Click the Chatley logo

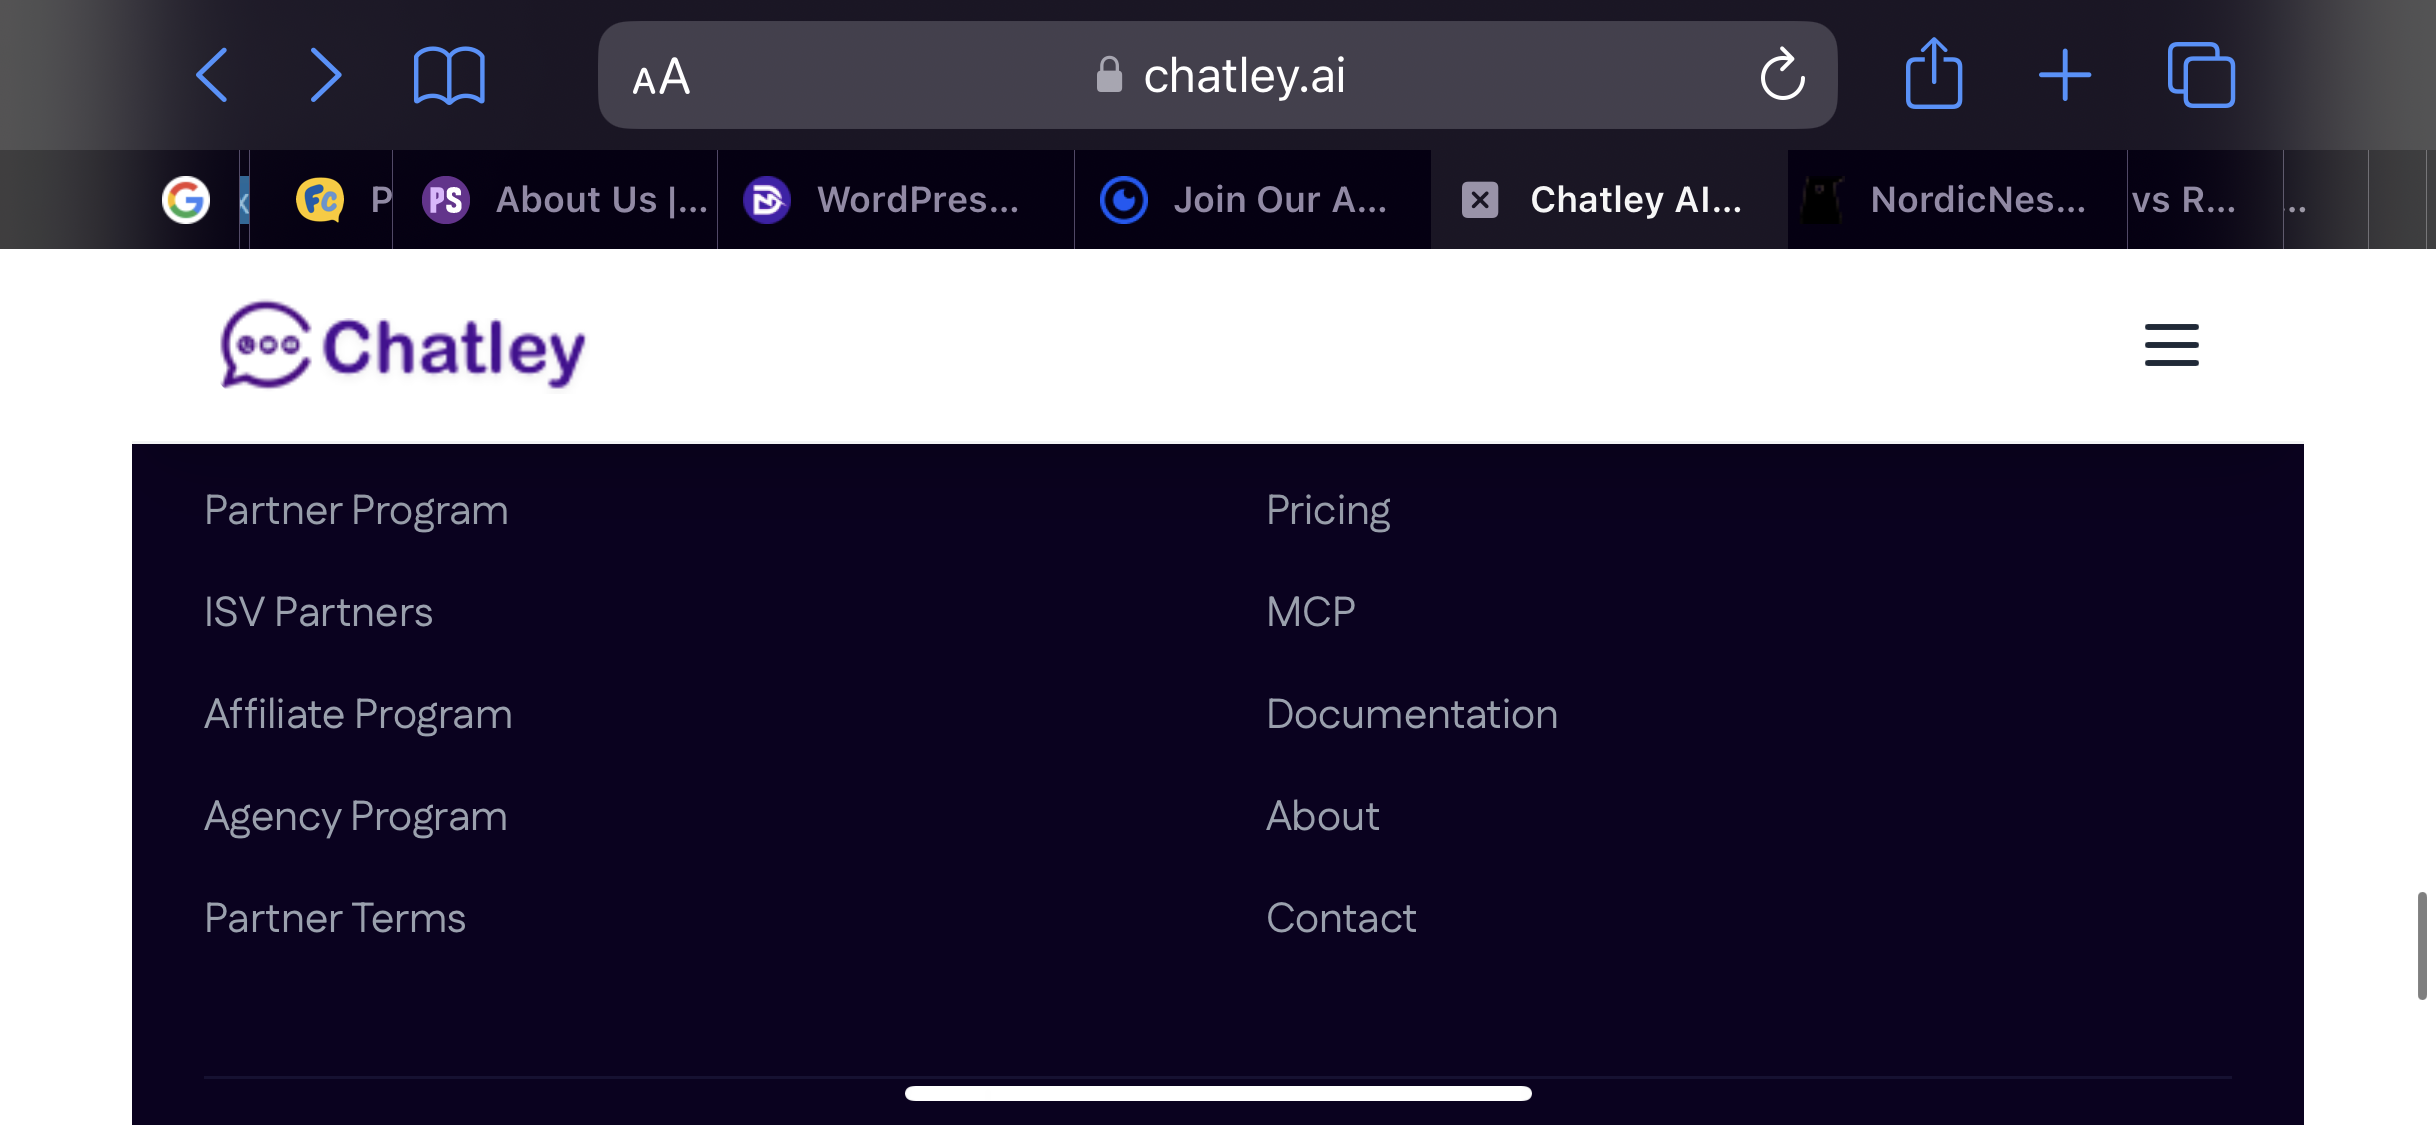[403, 346]
